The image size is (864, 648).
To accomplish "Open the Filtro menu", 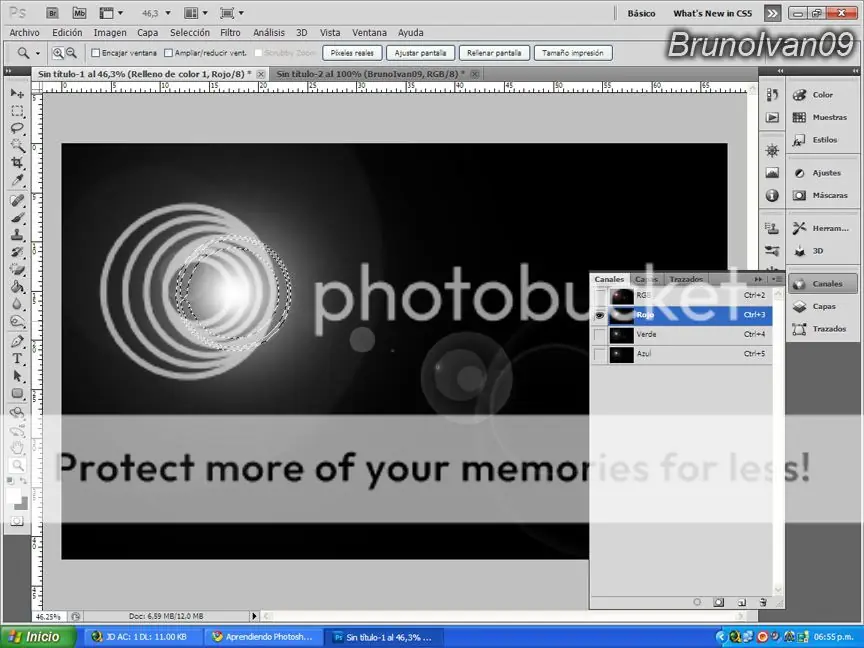I will 230,33.
